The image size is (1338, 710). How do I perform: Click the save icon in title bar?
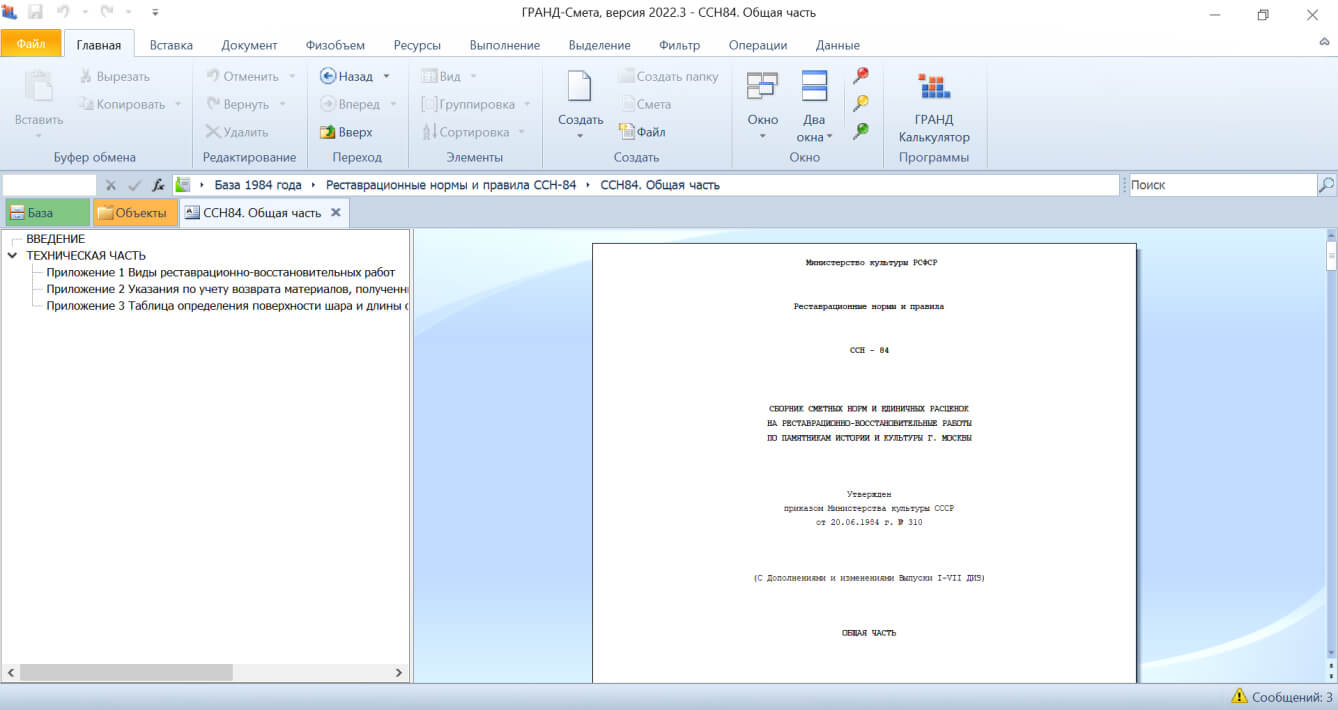coord(35,13)
